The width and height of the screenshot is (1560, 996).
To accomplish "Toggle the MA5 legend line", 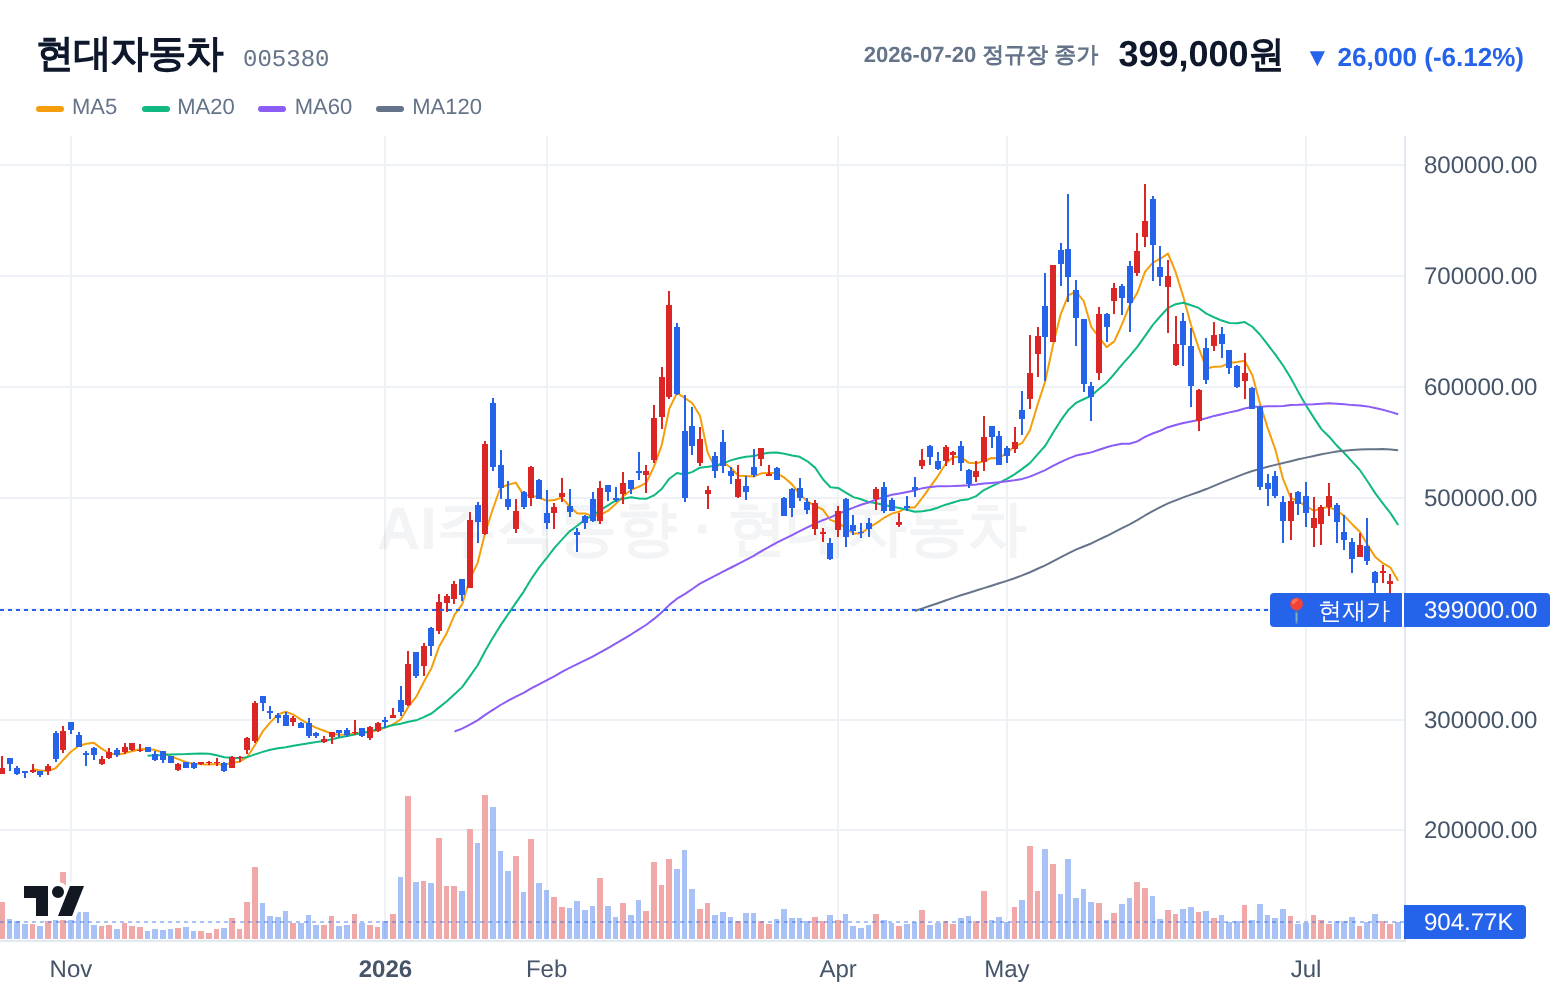I will pyautogui.click(x=76, y=107).
